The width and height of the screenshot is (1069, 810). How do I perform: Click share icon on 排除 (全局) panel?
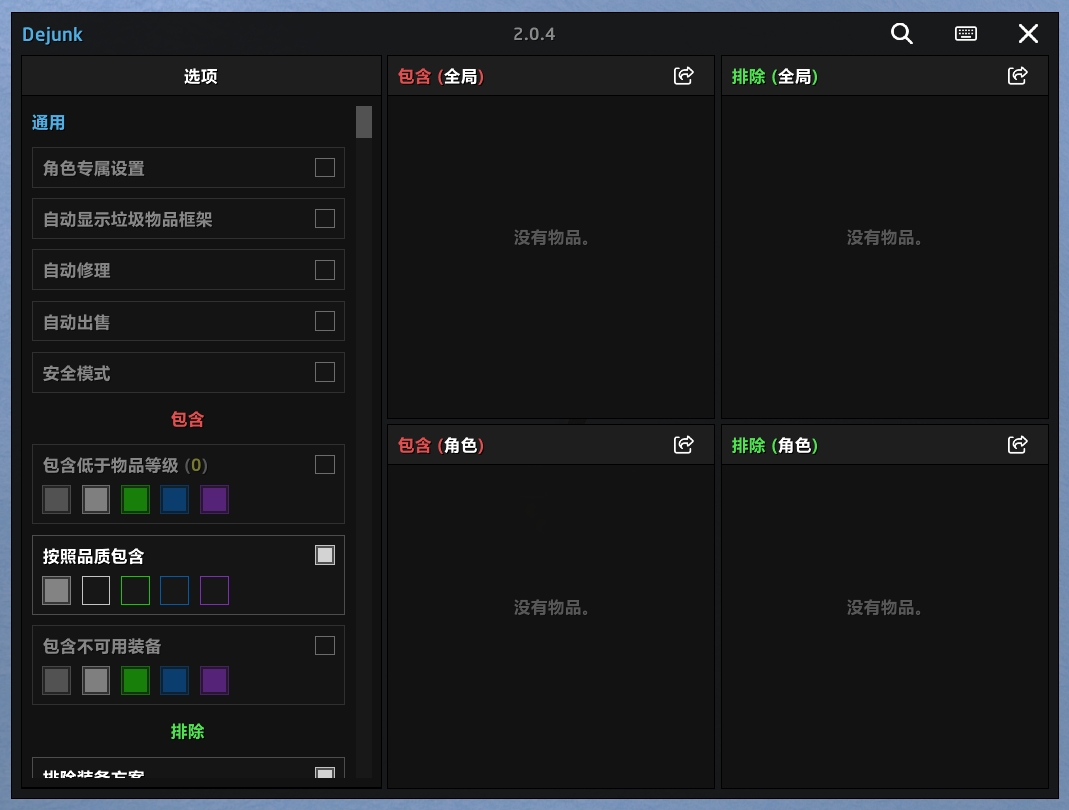[x=1017, y=76]
